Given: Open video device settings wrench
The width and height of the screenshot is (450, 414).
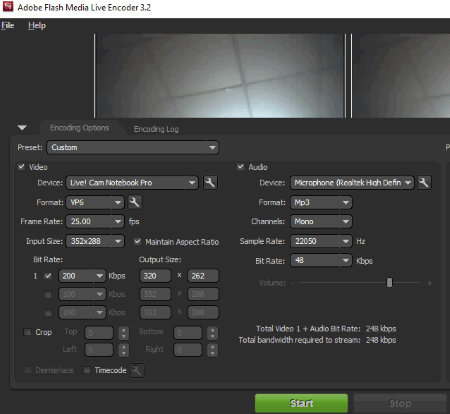Looking at the screenshot, I should tap(210, 183).
